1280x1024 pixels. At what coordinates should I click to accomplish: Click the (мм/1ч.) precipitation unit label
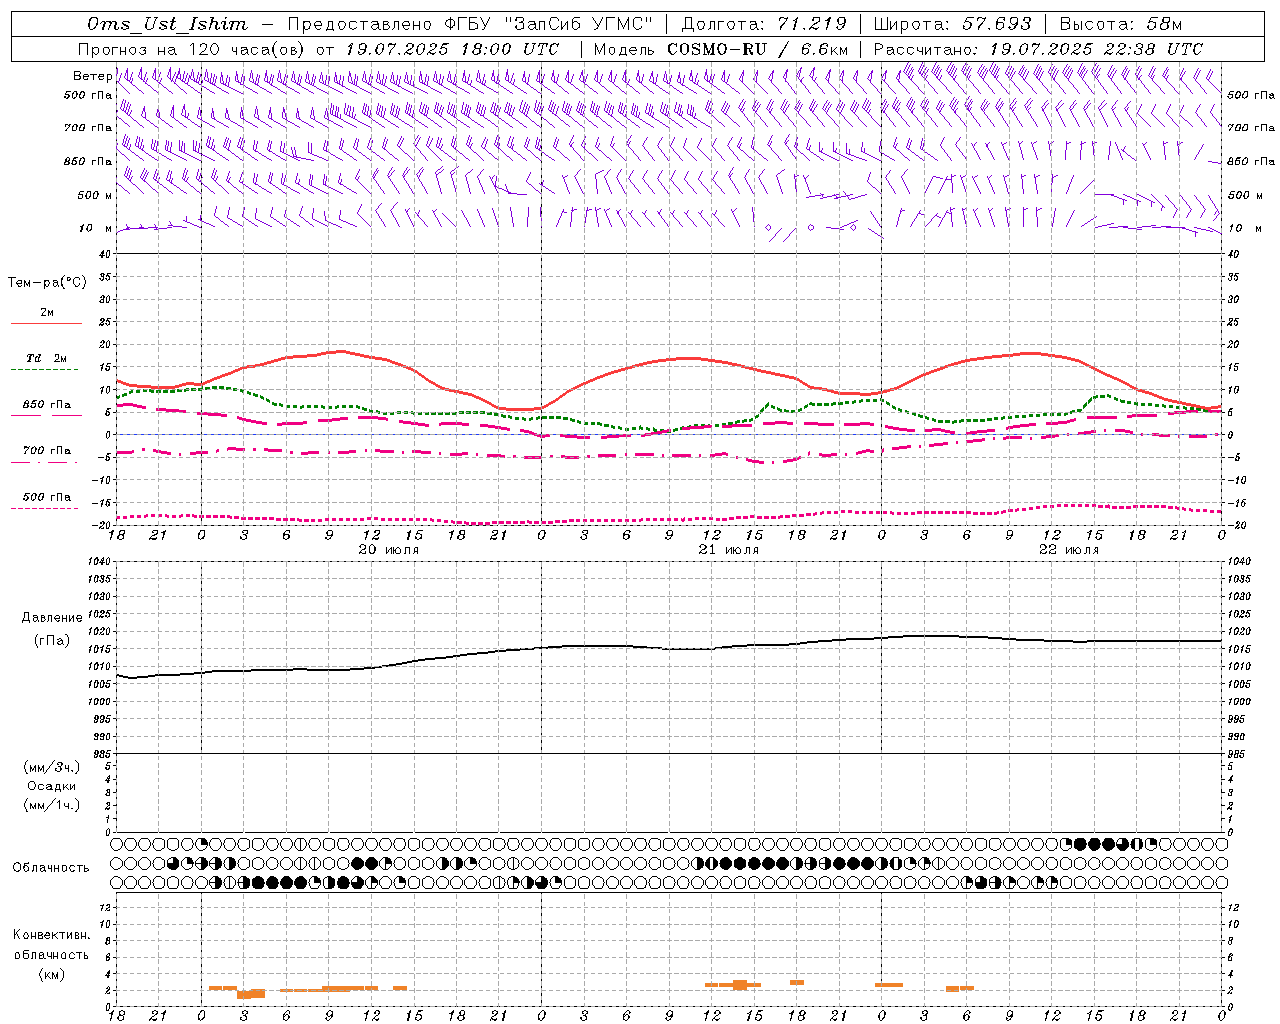click(x=52, y=805)
